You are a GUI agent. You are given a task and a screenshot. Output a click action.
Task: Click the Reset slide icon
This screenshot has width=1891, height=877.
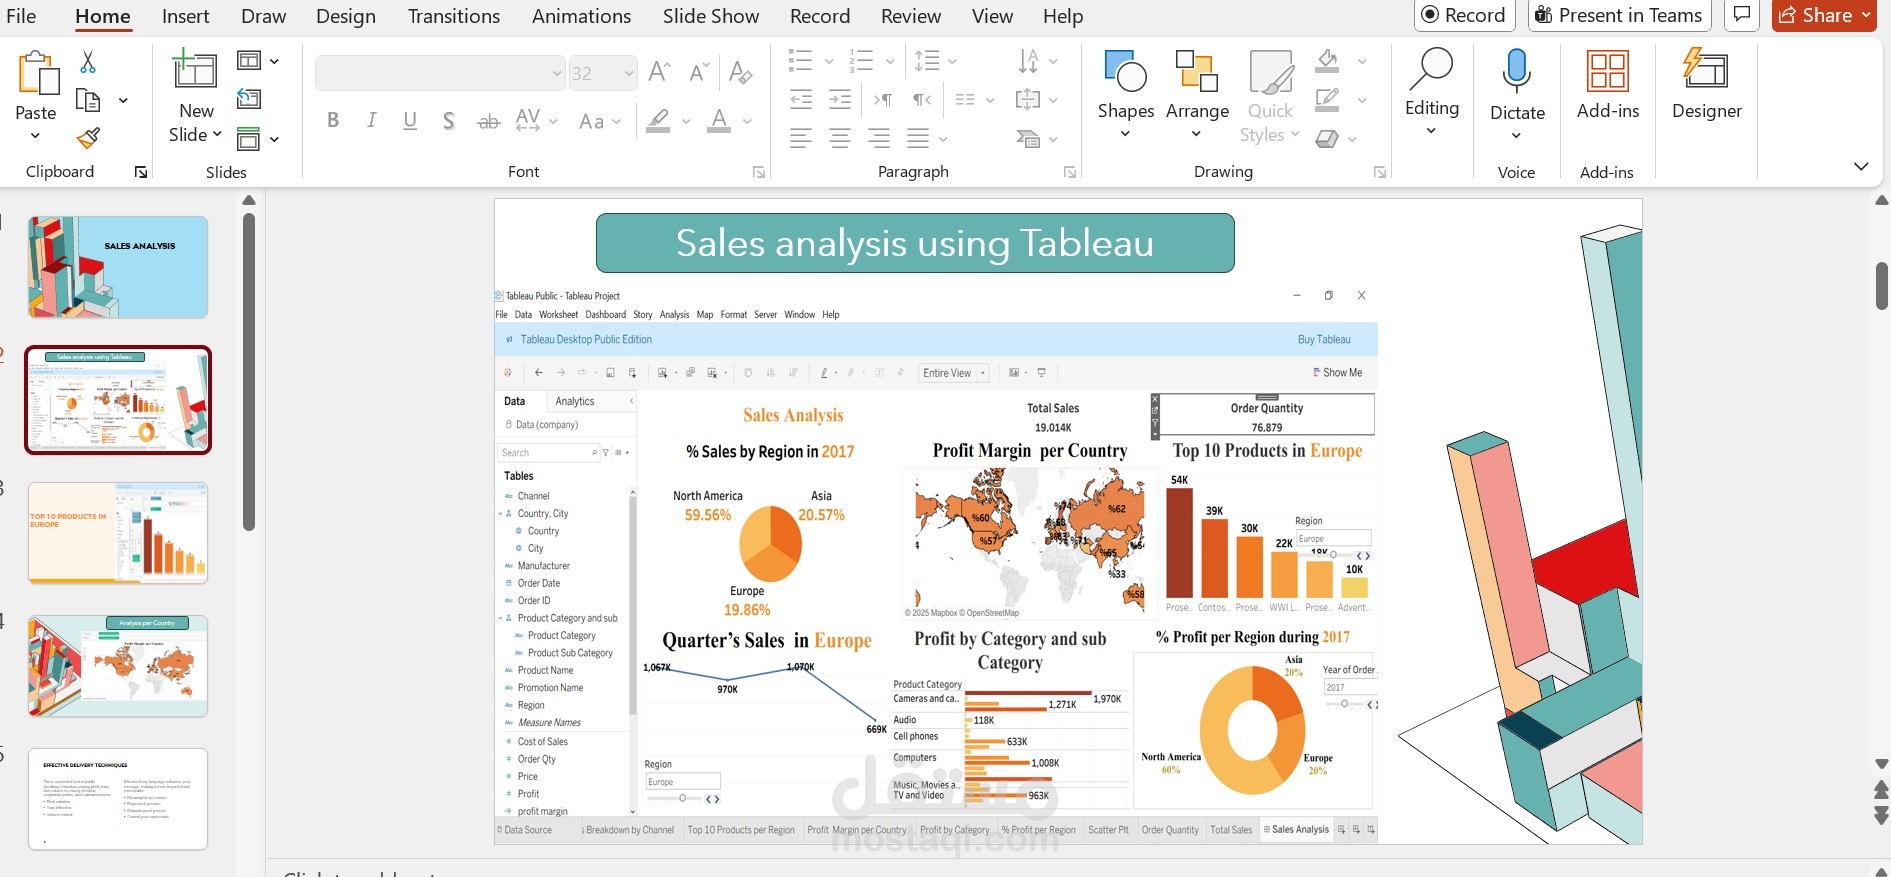click(x=248, y=99)
